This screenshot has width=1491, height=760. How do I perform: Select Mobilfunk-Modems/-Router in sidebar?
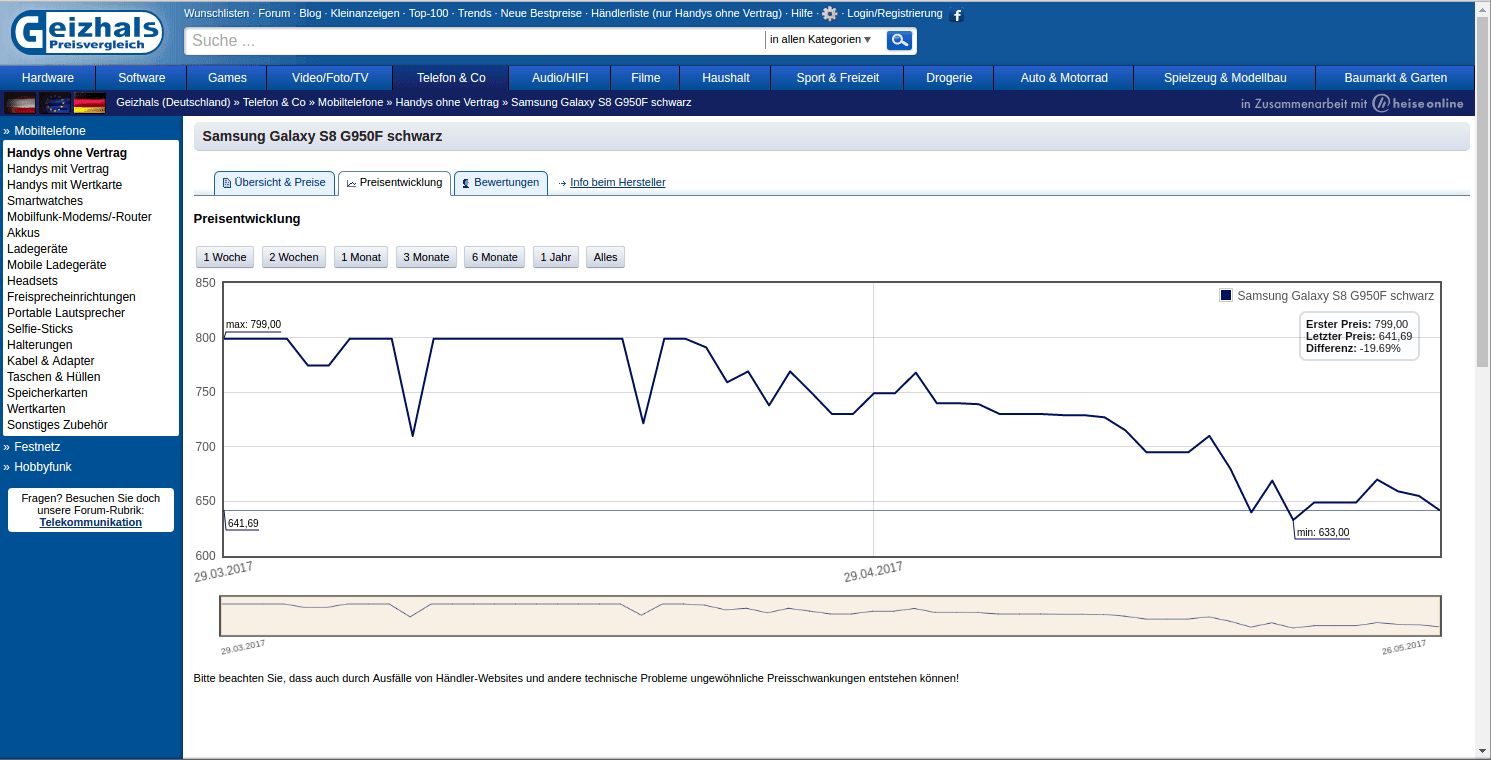79,217
